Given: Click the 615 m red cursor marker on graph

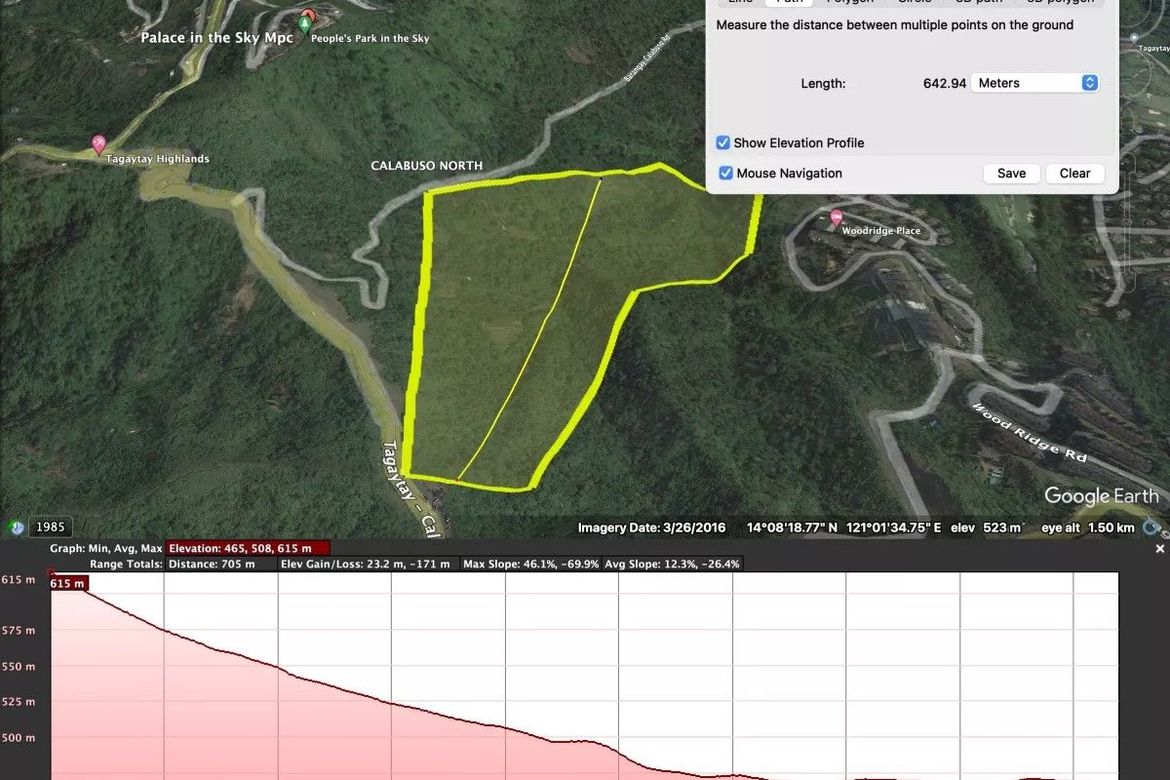Looking at the screenshot, I should click(68, 583).
